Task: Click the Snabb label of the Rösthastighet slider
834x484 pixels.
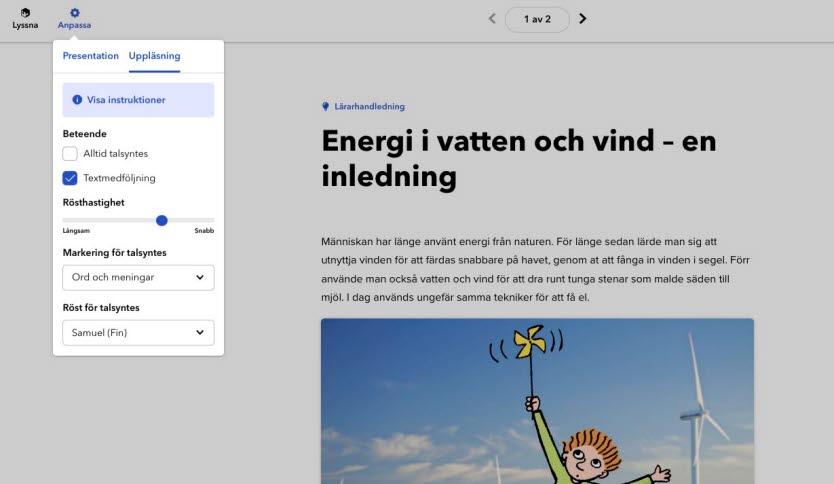Action: 204,231
